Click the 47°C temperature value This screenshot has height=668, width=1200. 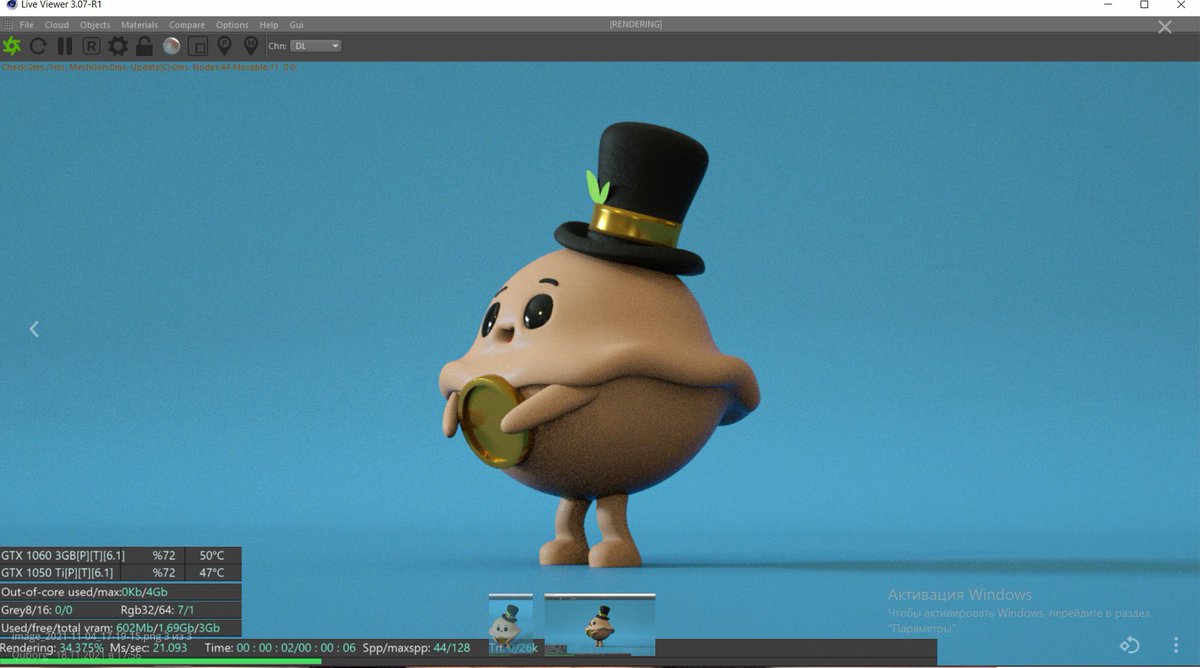212,573
